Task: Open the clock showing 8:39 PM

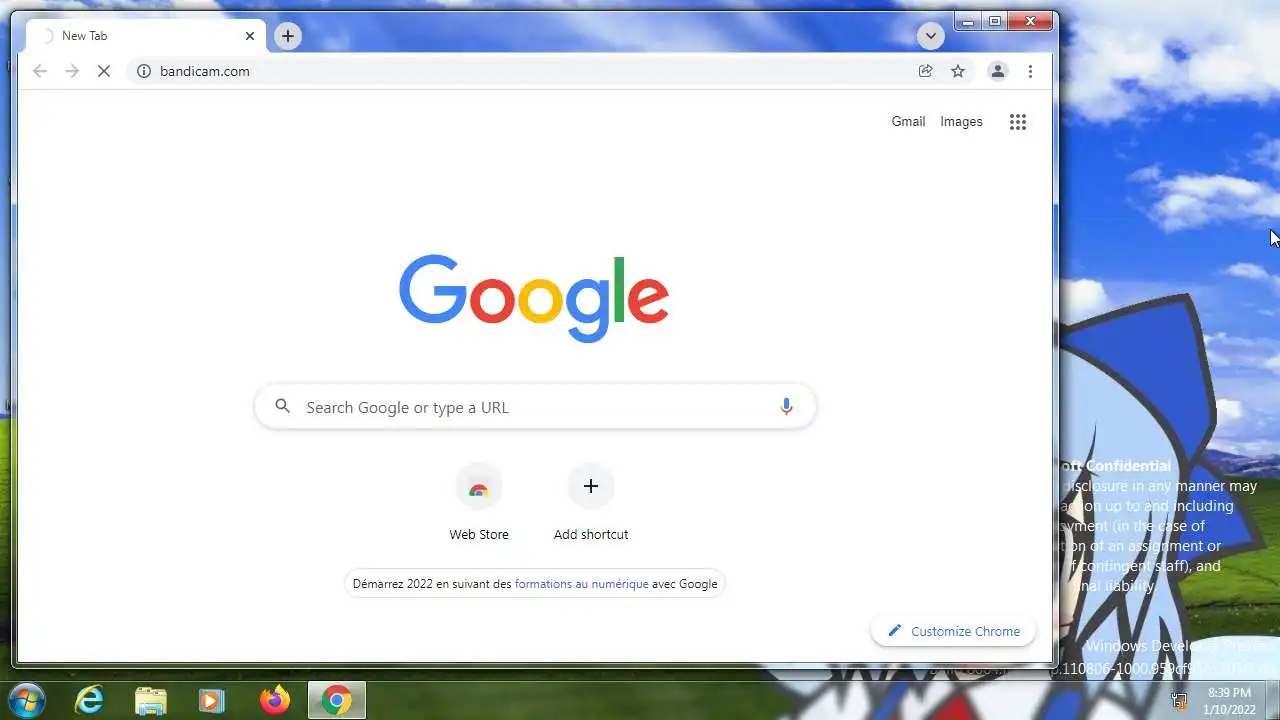Action: tap(1229, 700)
